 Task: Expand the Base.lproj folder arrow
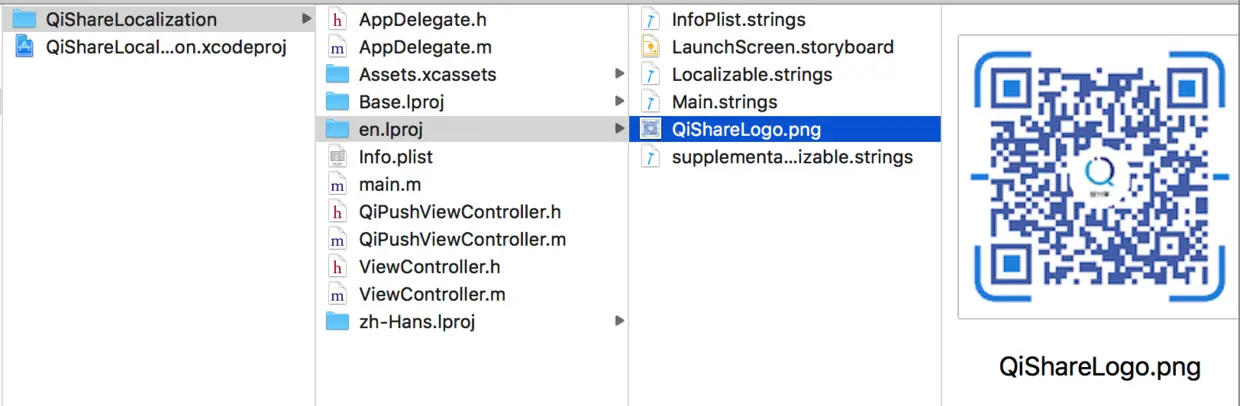pos(620,102)
